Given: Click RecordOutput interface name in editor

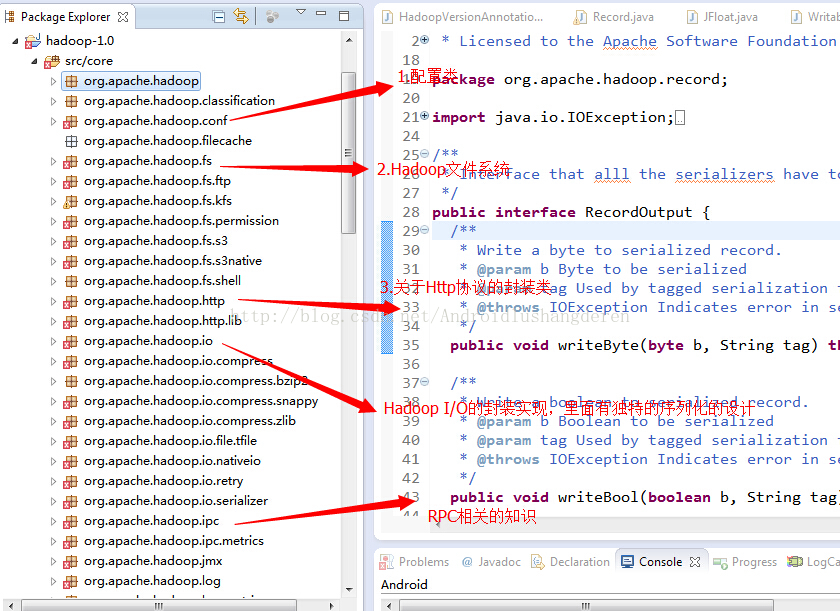Looking at the screenshot, I should (638, 212).
